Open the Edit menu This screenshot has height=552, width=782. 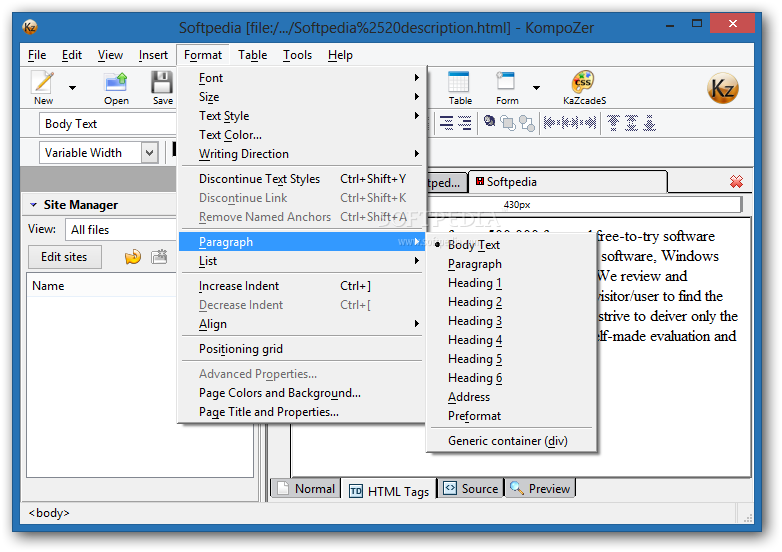tap(72, 55)
